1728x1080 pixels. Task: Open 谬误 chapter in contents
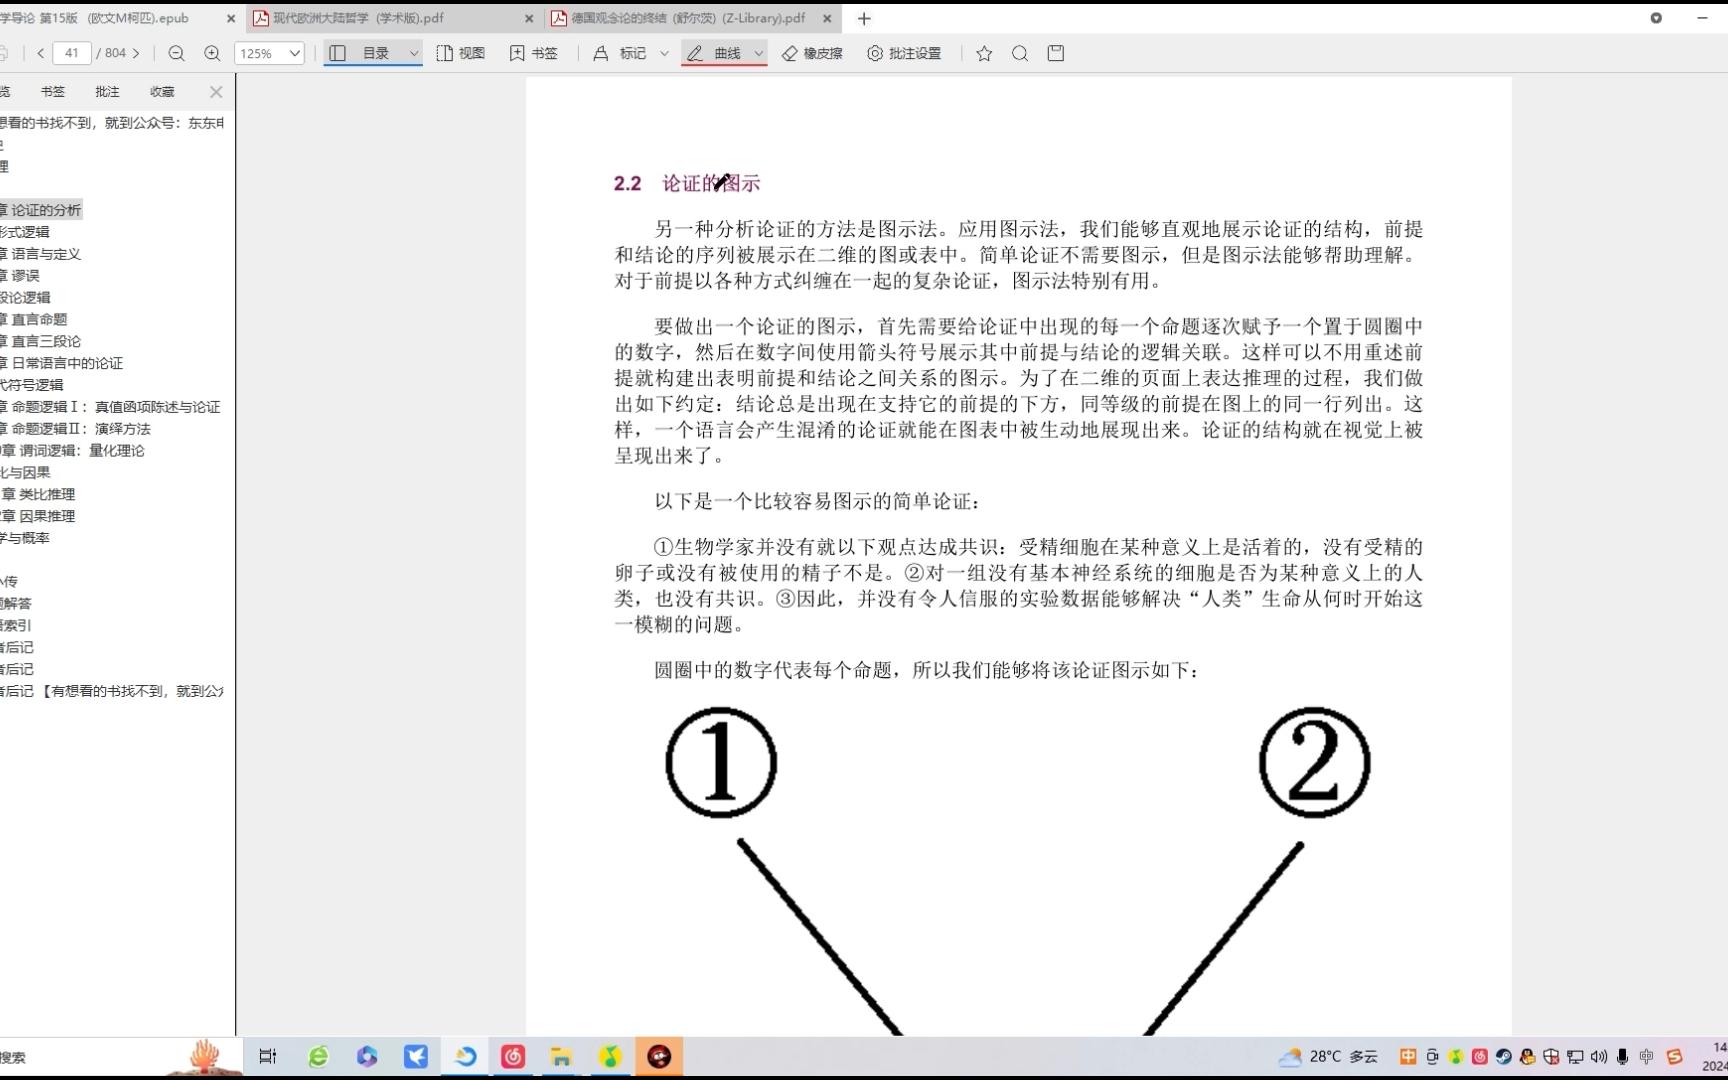[20, 276]
